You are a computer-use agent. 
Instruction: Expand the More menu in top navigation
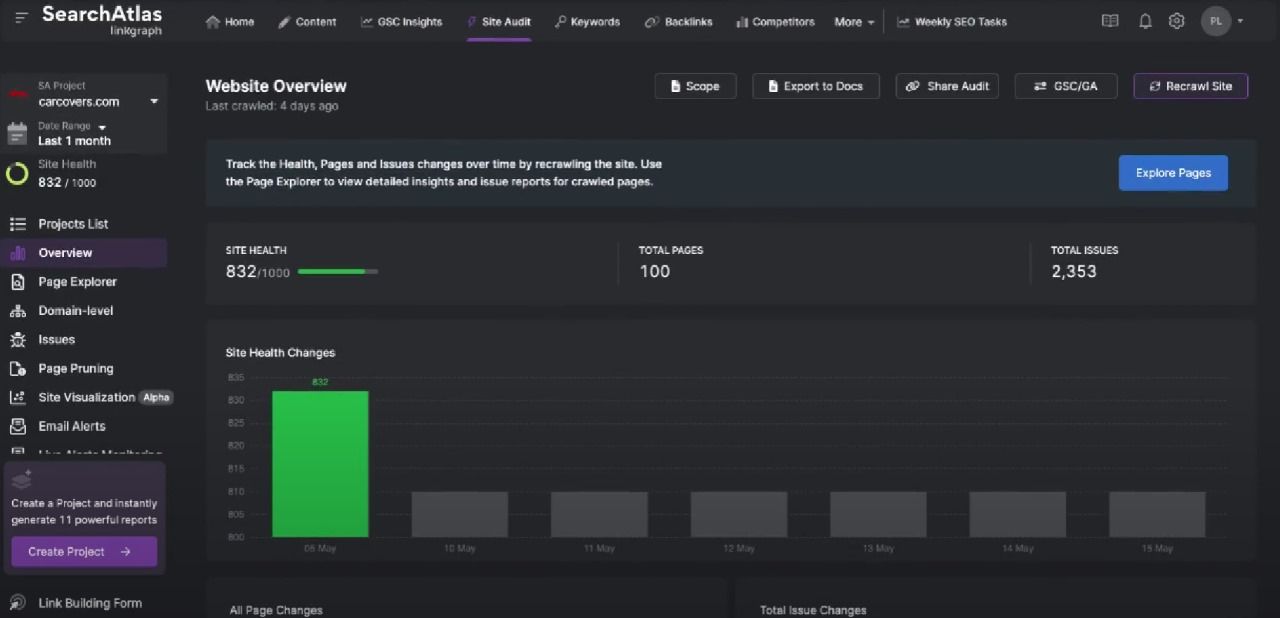(854, 22)
